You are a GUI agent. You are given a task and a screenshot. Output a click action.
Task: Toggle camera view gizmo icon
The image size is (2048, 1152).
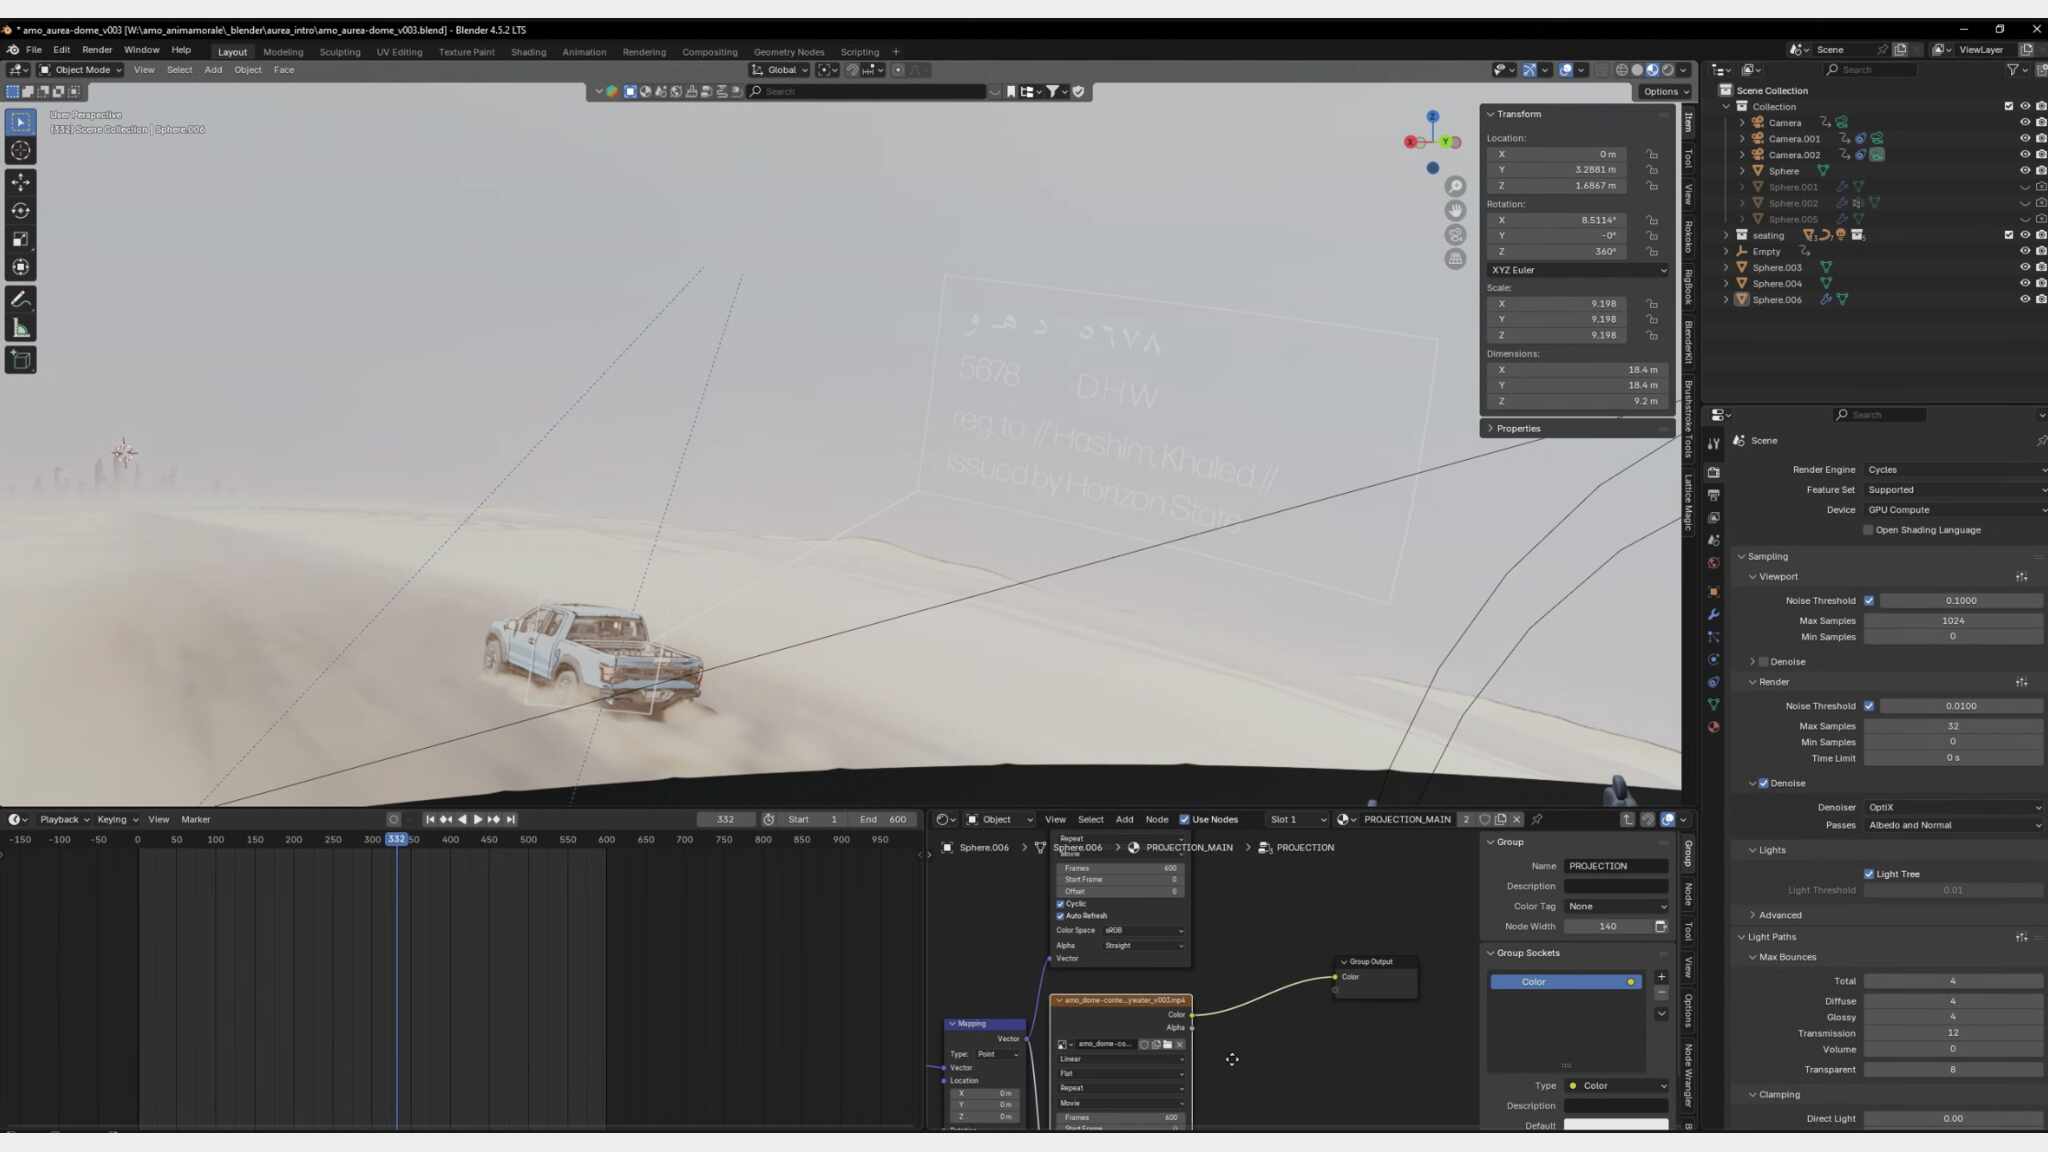[1455, 235]
